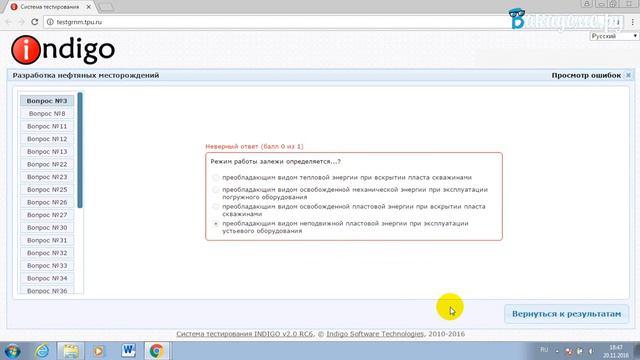Open the media player taskbar icon

(98, 351)
